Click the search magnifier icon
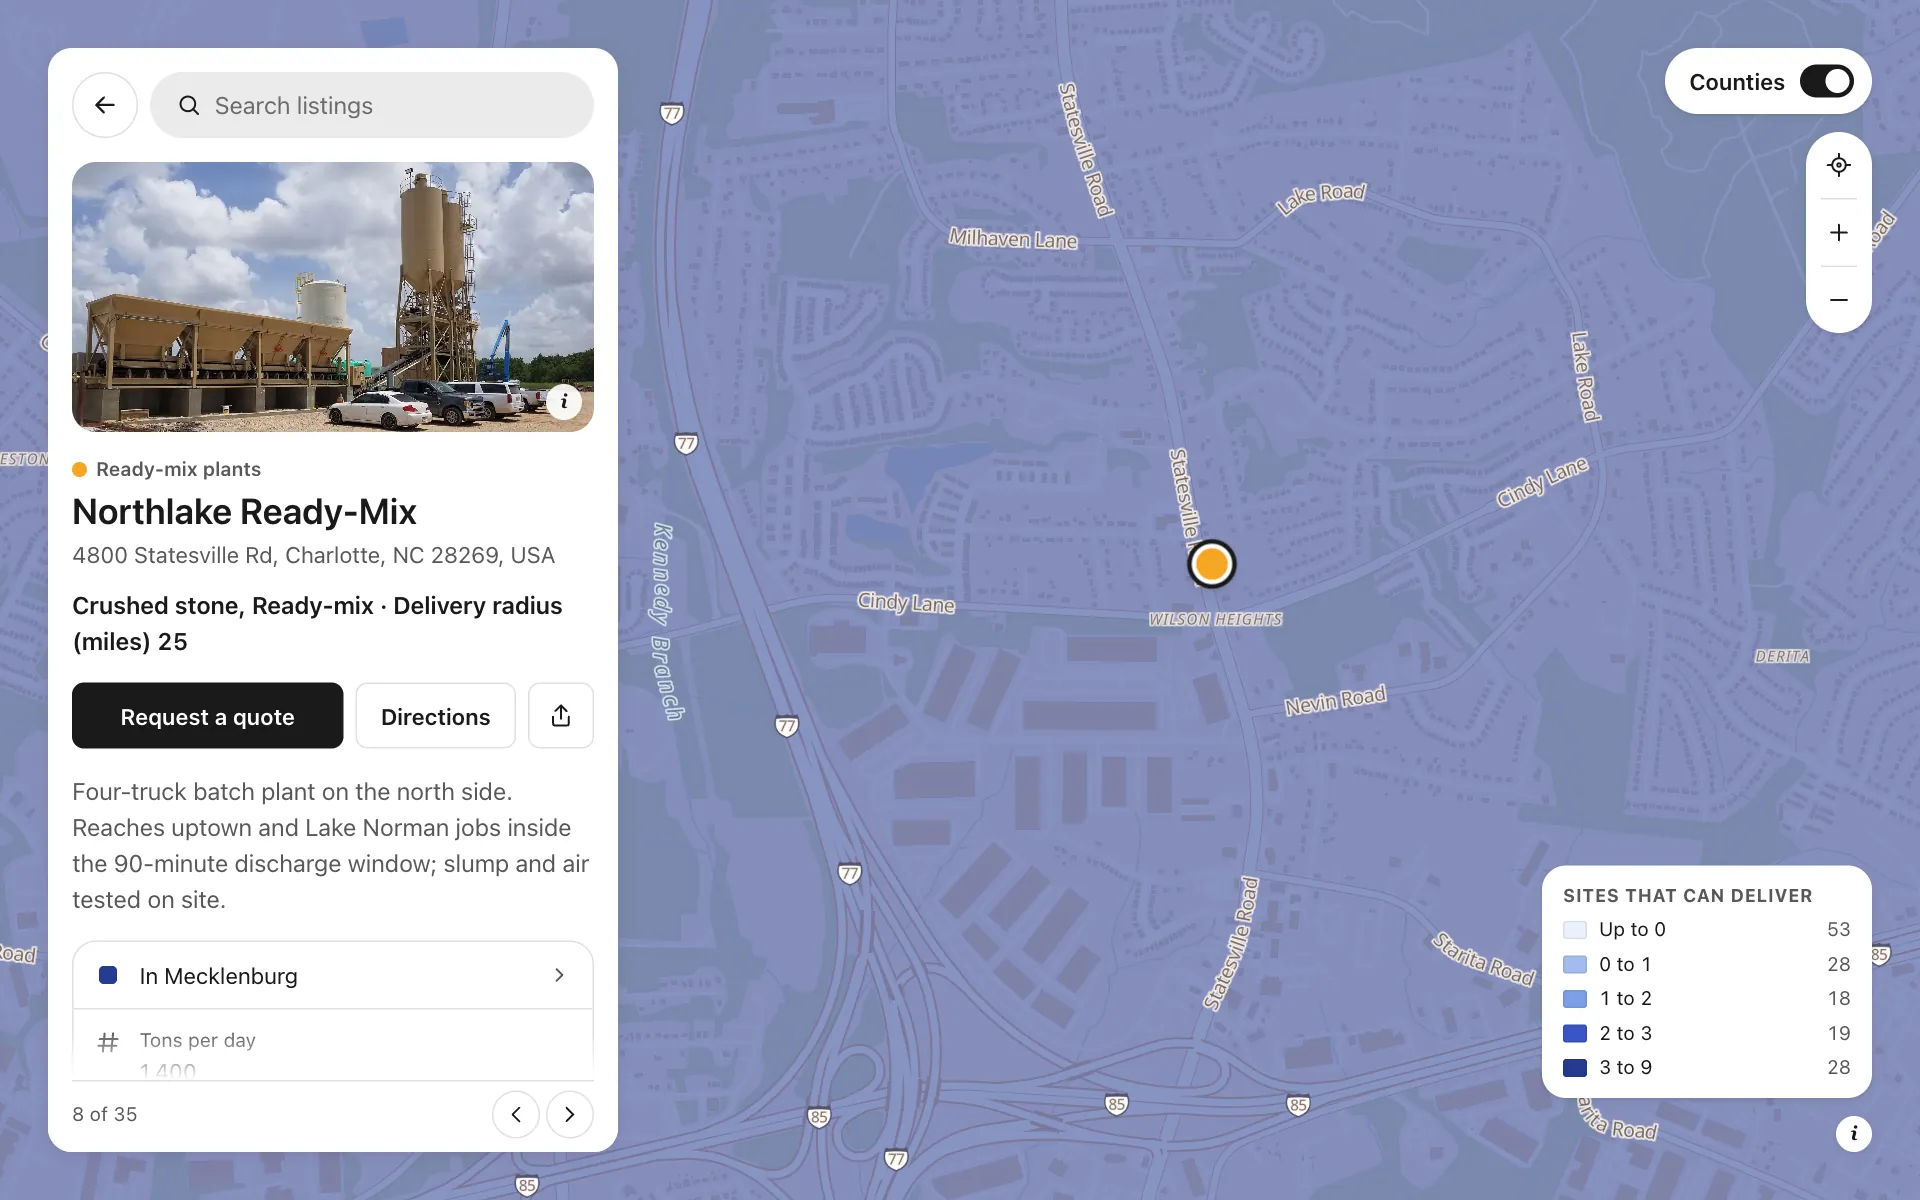 [189, 105]
